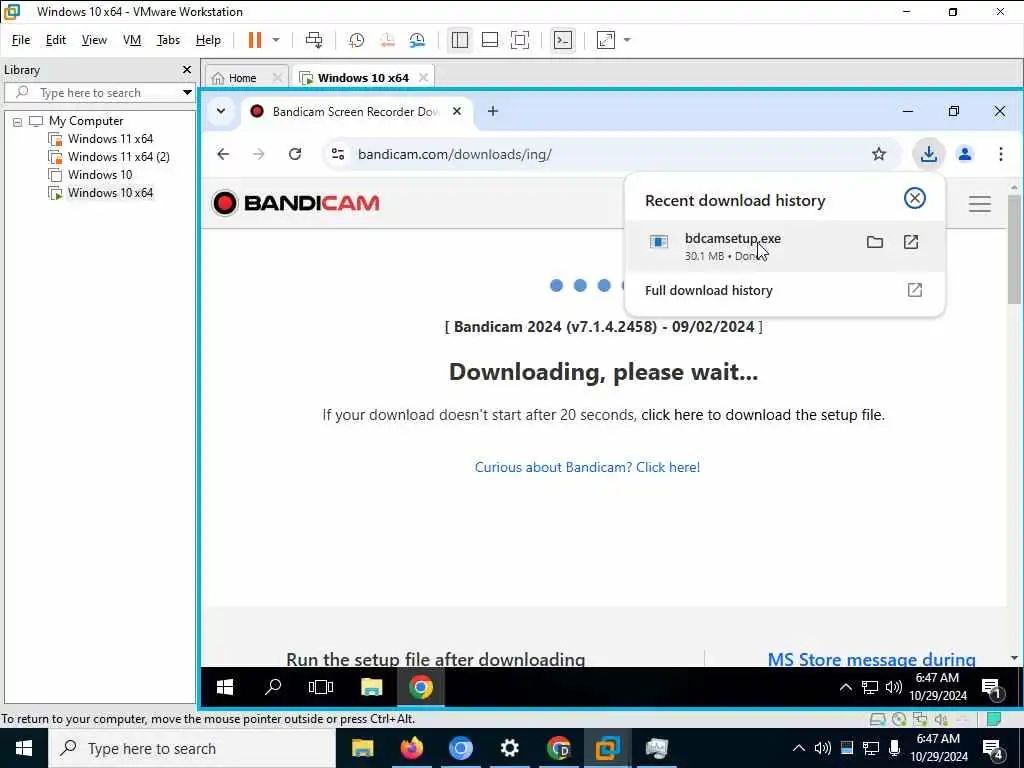Open the power options dropdown next to pause
Screen dimensions: 1024x768
point(276,40)
